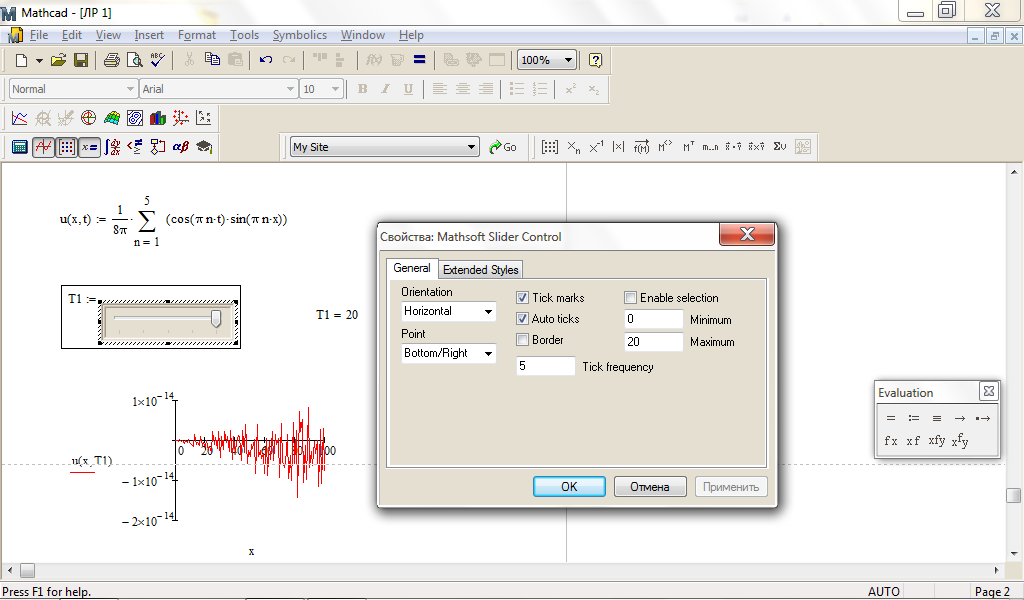Image resolution: width=1024 pixels, height=600 pixels.
Task: Click the Minimum value field
Action: [x=654, y=319]
